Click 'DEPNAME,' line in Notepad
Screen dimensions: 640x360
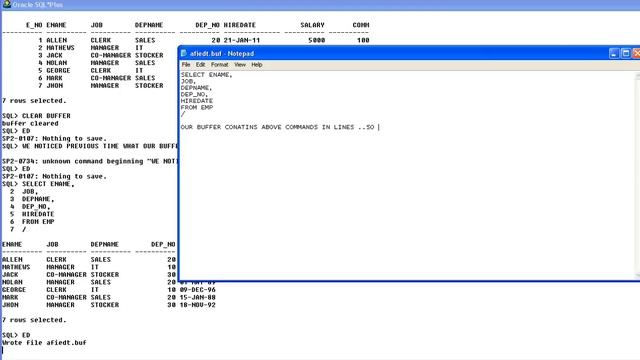[x=196, y=88]
